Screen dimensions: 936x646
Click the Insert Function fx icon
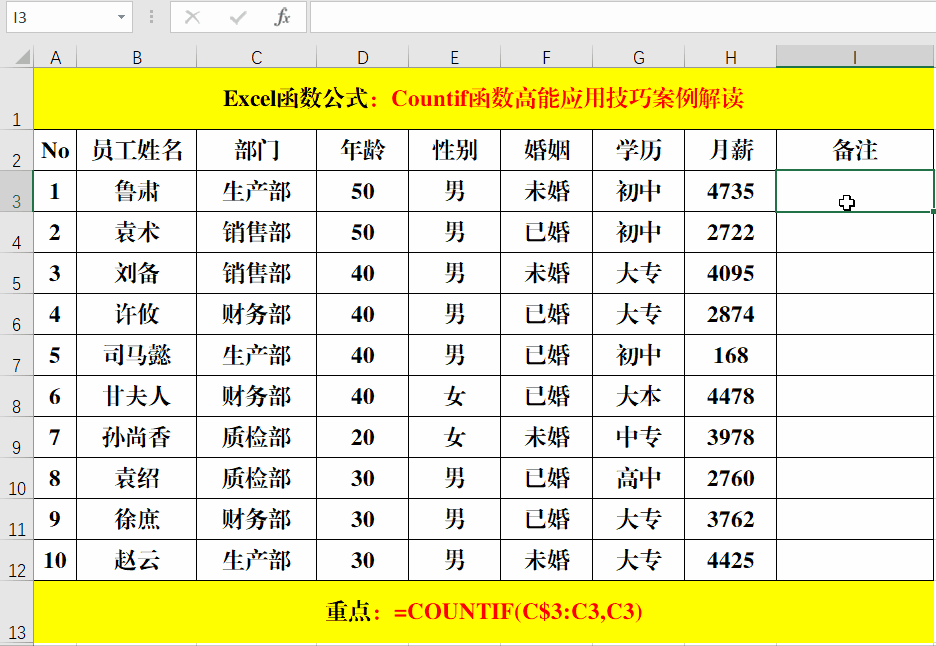pos(282,17)
